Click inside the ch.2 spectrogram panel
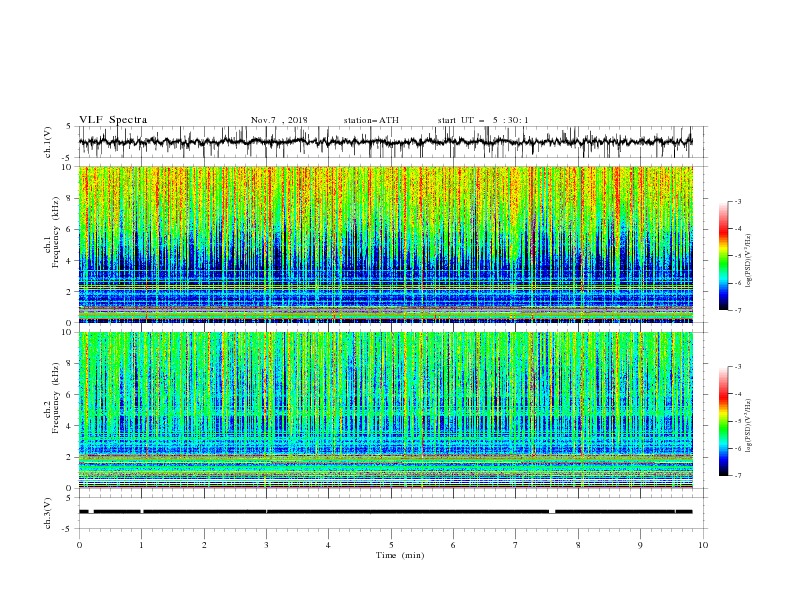The height and width of the screenshot is (612, 792). [386, 410]
